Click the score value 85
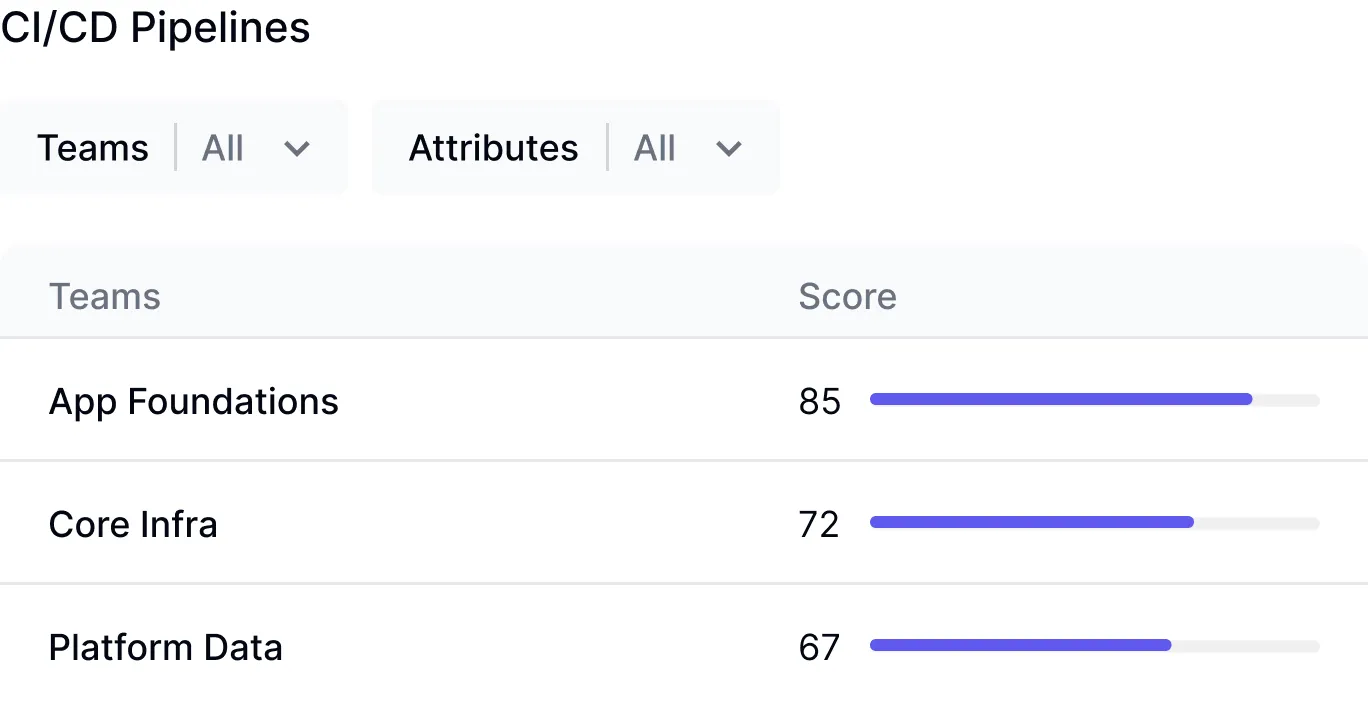This screenshot has width=1368, height=708. 820,402
